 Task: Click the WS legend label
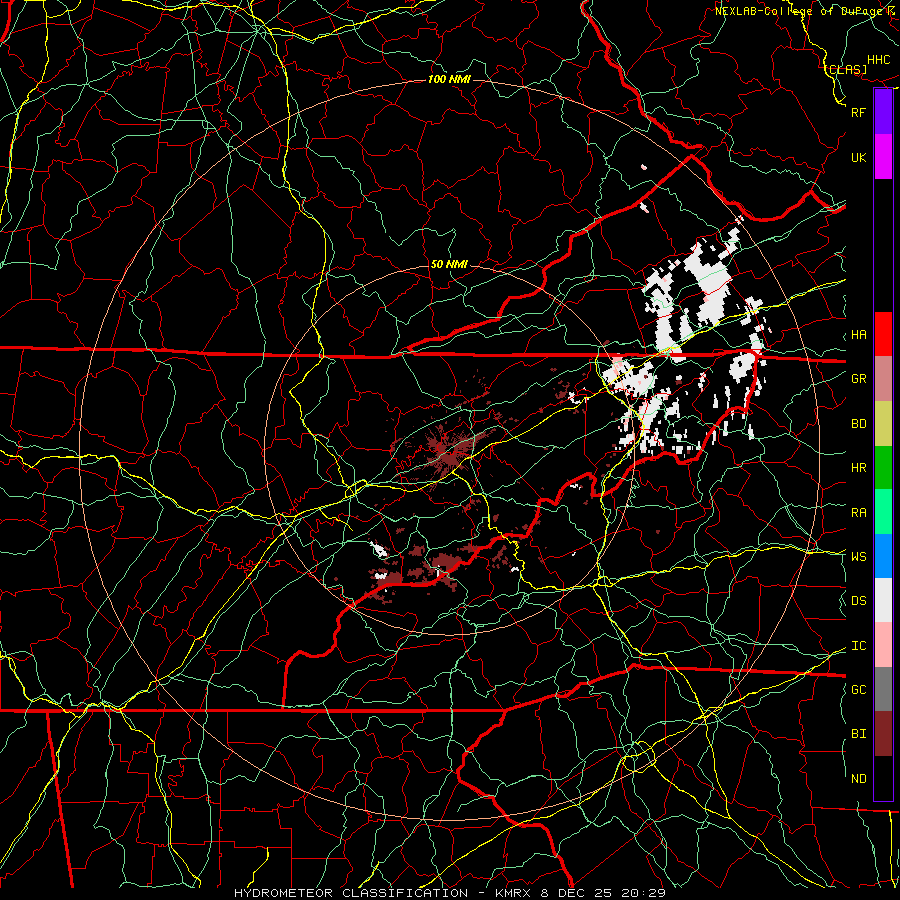coord(858,556)
